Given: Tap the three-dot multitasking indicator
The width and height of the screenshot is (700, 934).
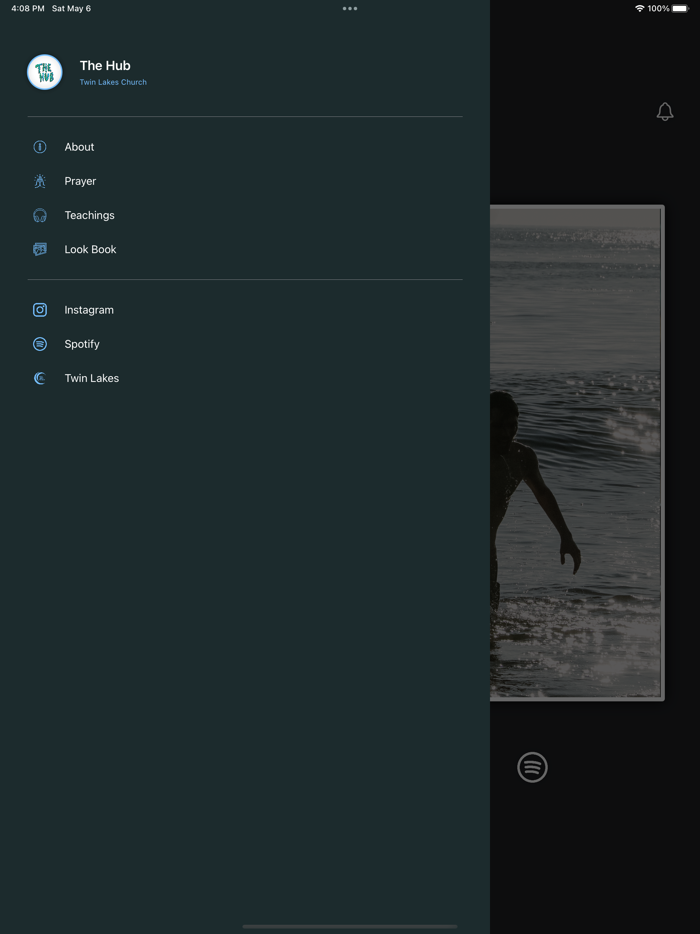Looking at the screenshot, I should click(x=350, y=8).
